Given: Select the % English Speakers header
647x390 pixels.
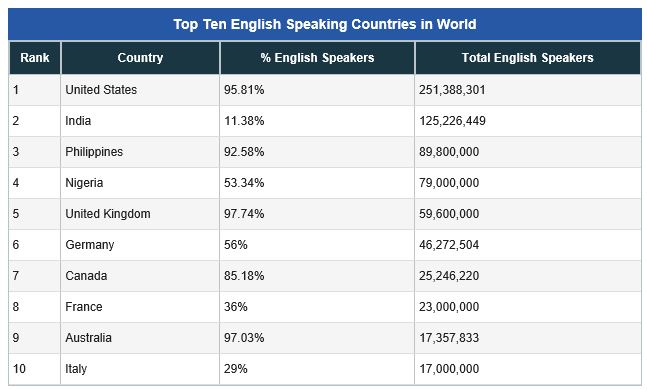Looking at the screenshot, I should [317, 58].
